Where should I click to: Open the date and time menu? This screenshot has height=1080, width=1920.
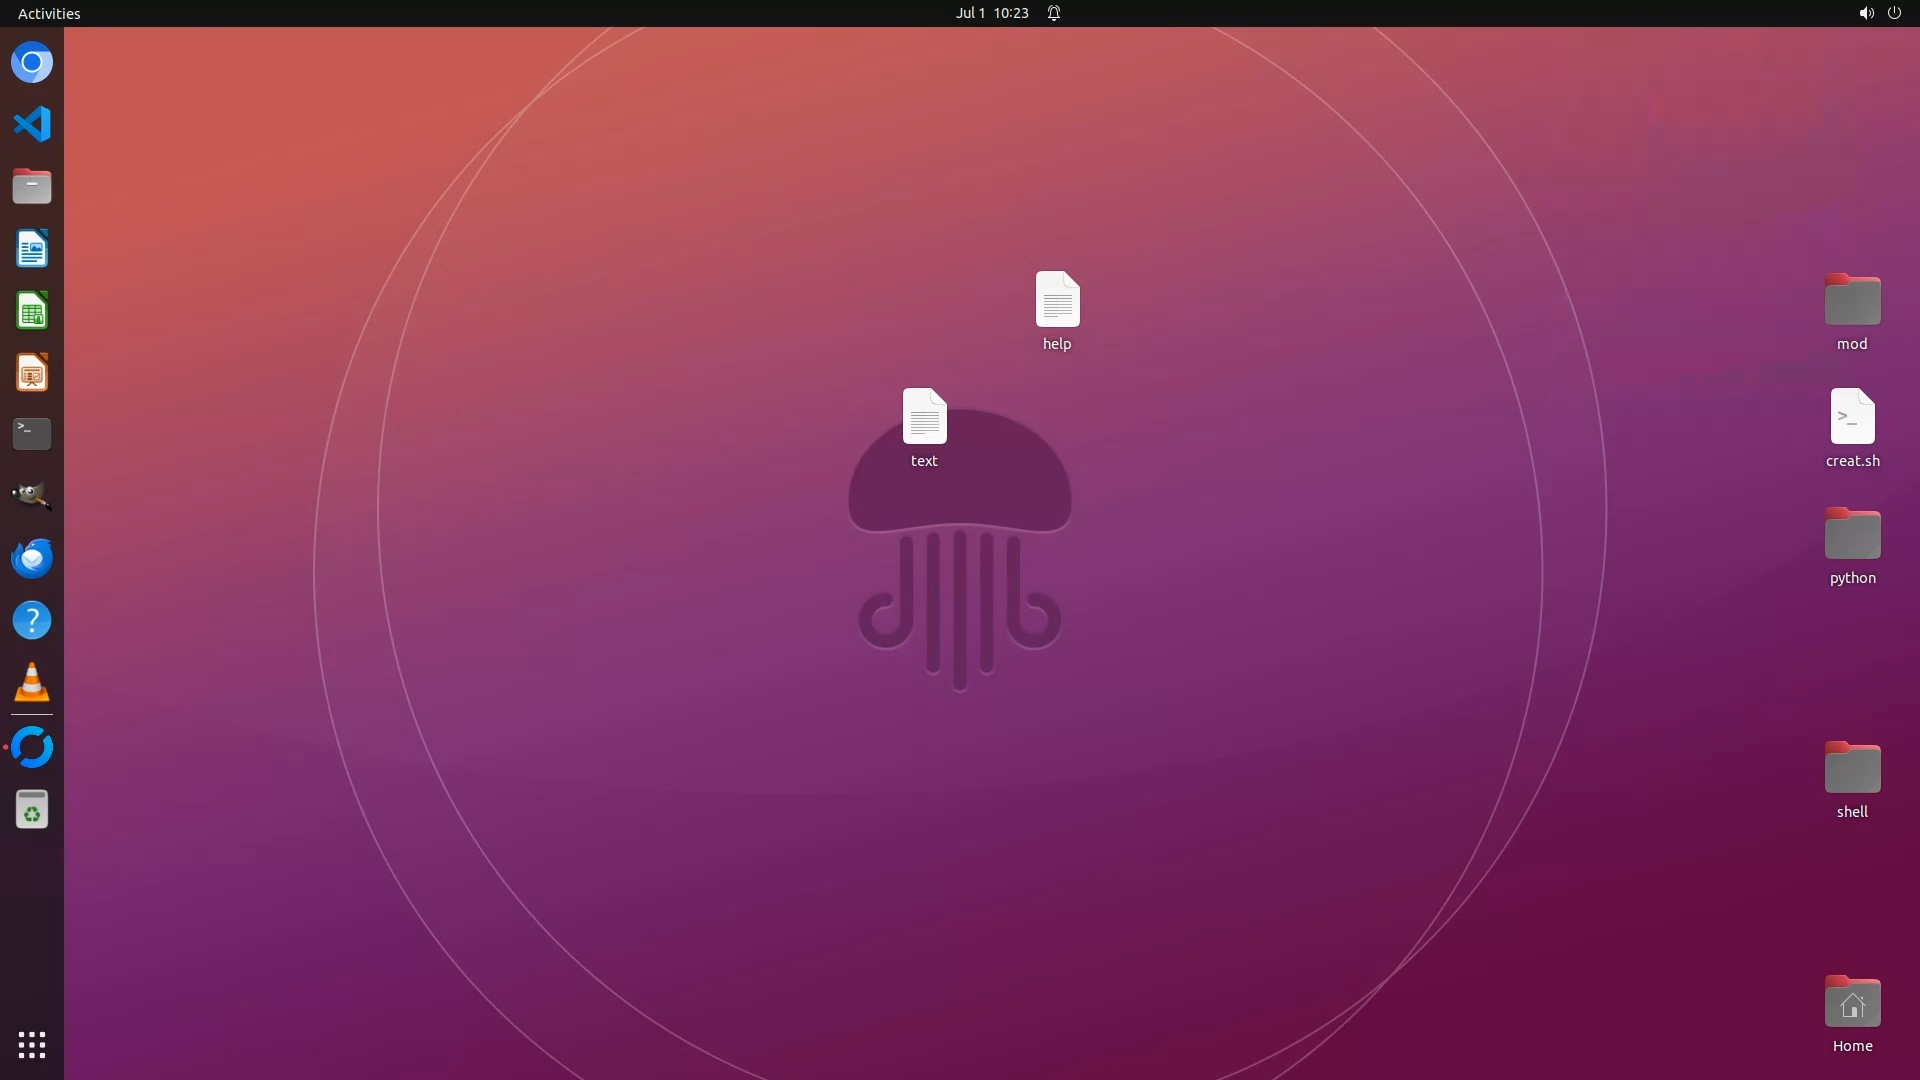coord(991,13)
